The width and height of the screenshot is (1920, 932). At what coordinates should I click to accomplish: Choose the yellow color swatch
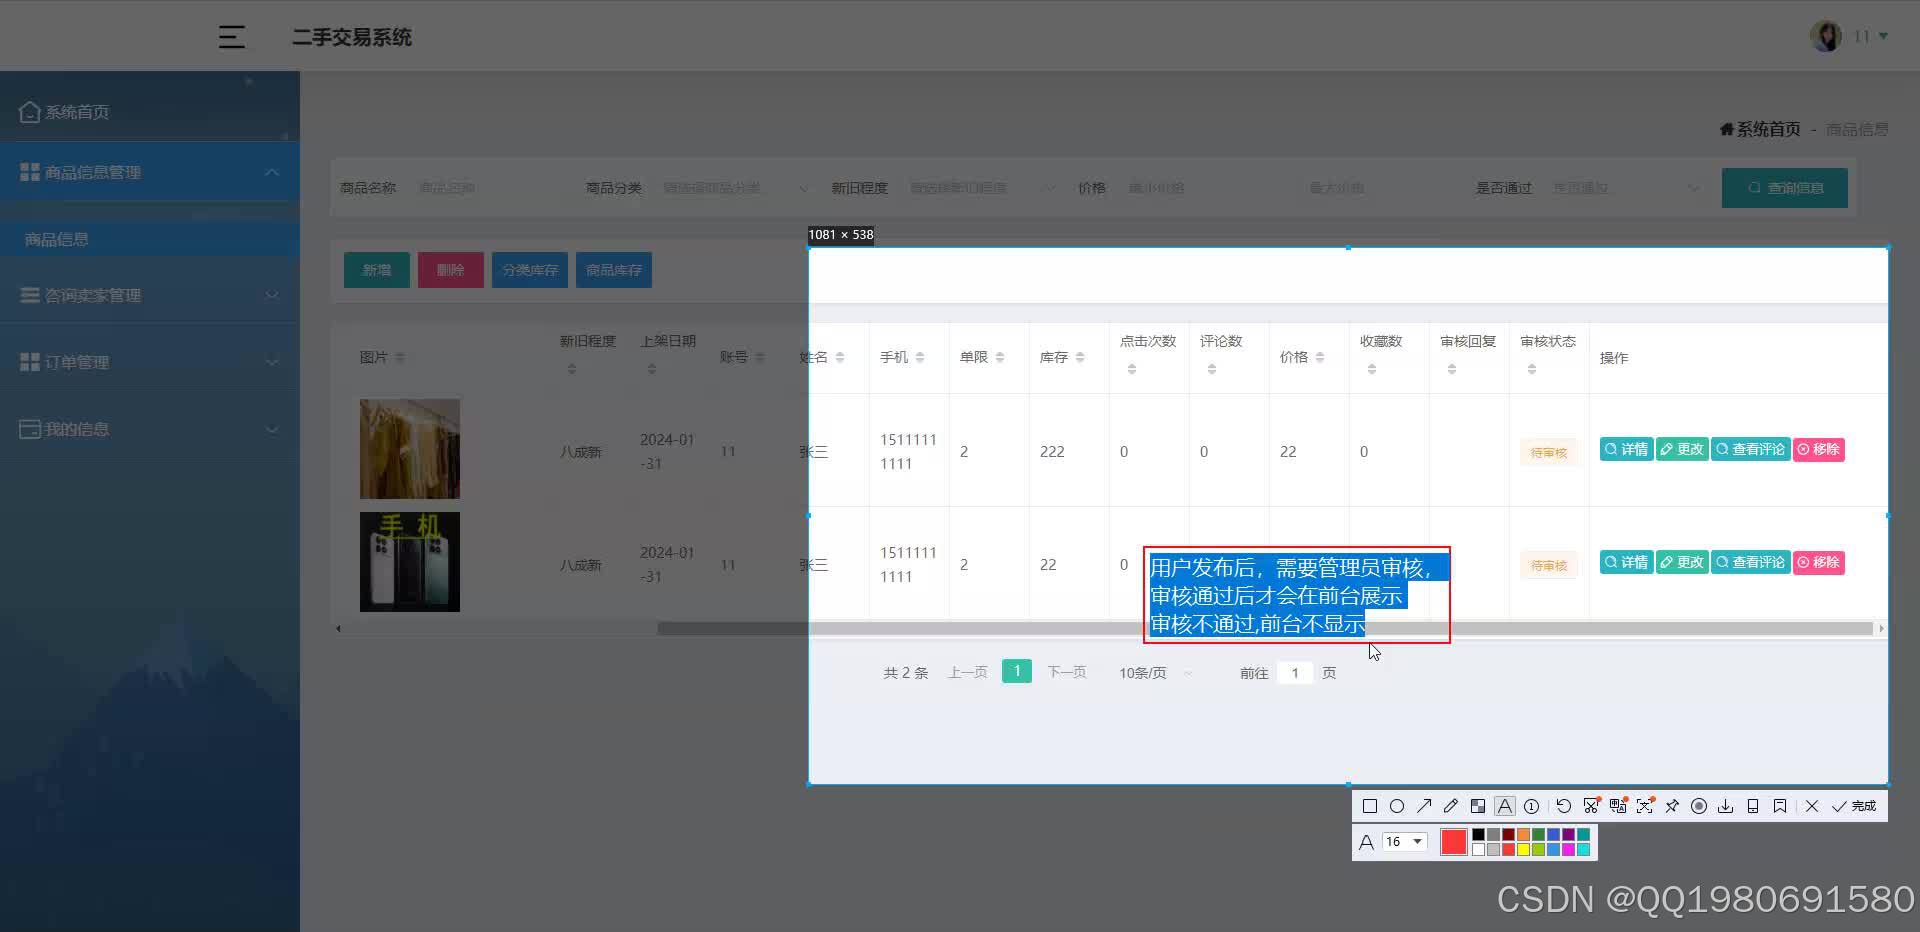pyautogui.click(x=1523, y=849)
